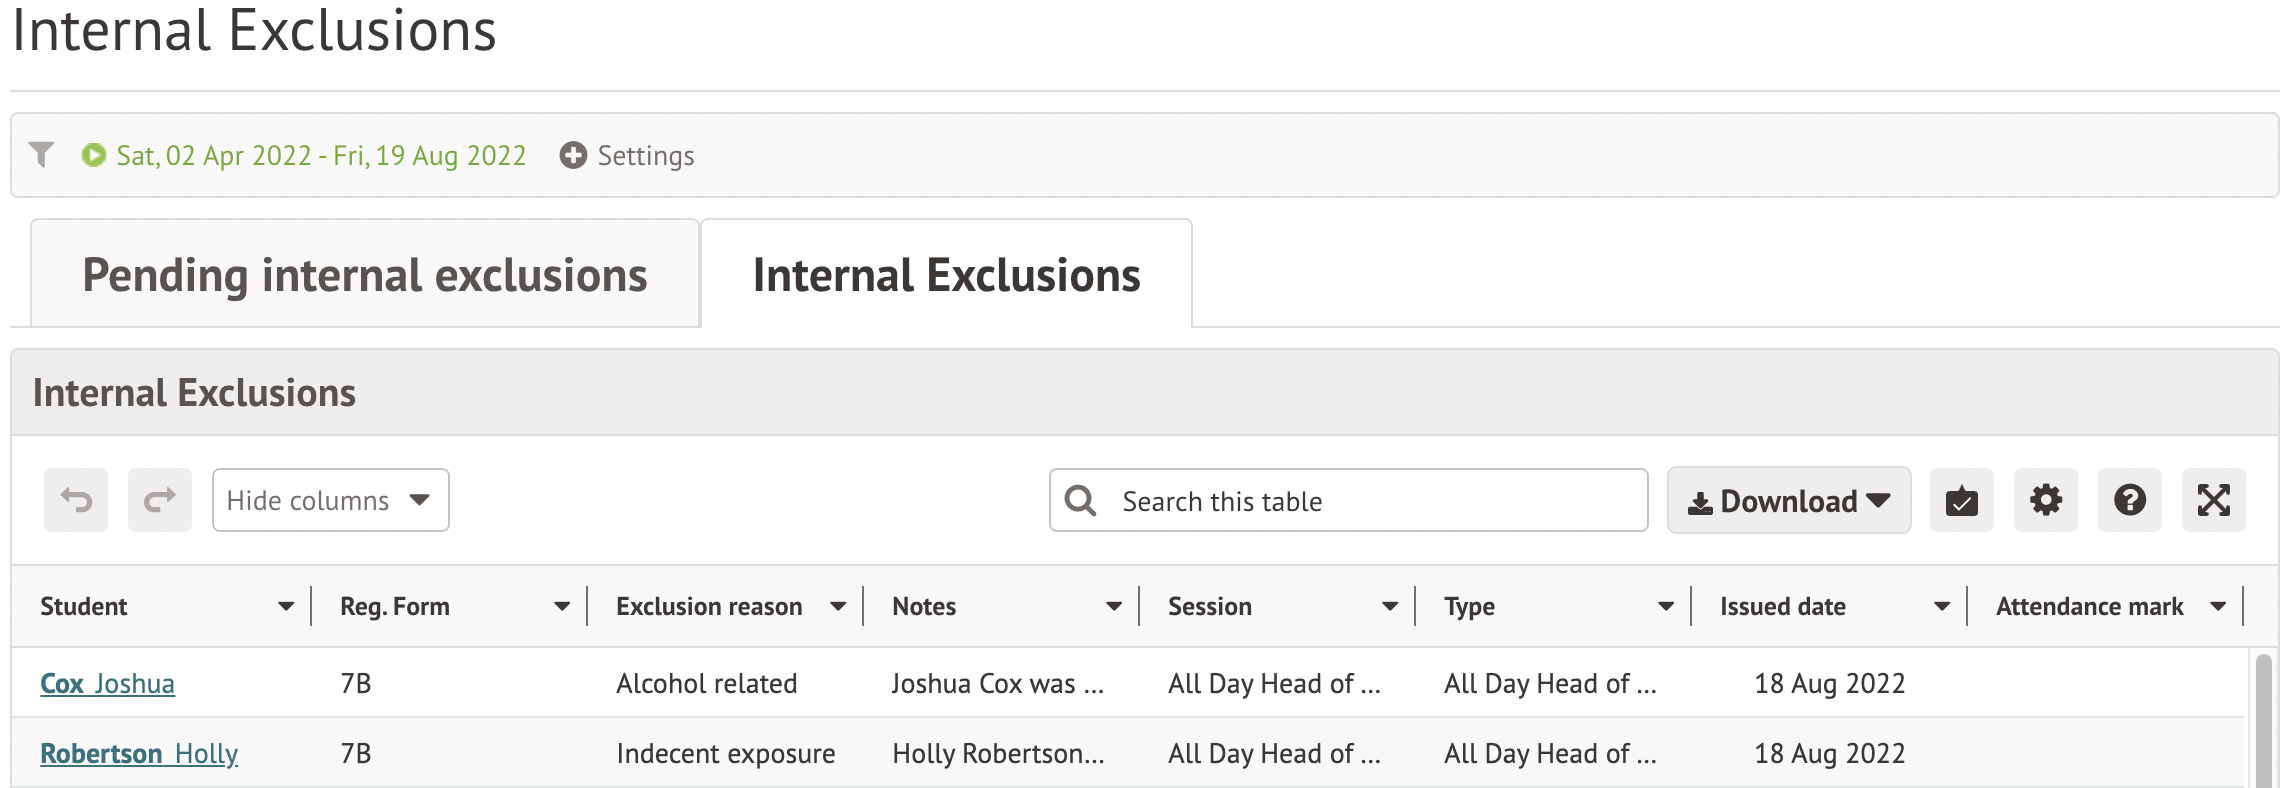2294x788 pixels.
Task: Open the Issued date column dropdown
Action: click(1942, 607)
